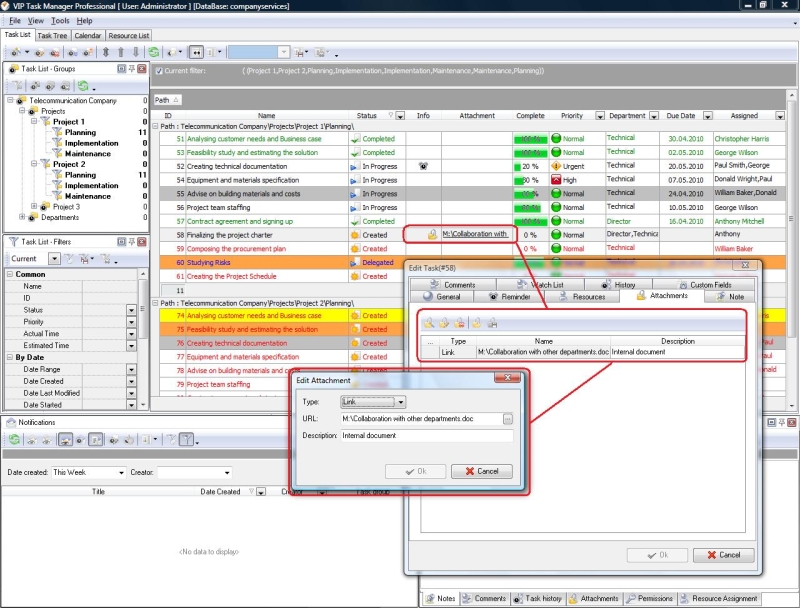800x608 pixels.
Task: Click the reminder clock icon on task 52
Action: [x=423, y=165]
